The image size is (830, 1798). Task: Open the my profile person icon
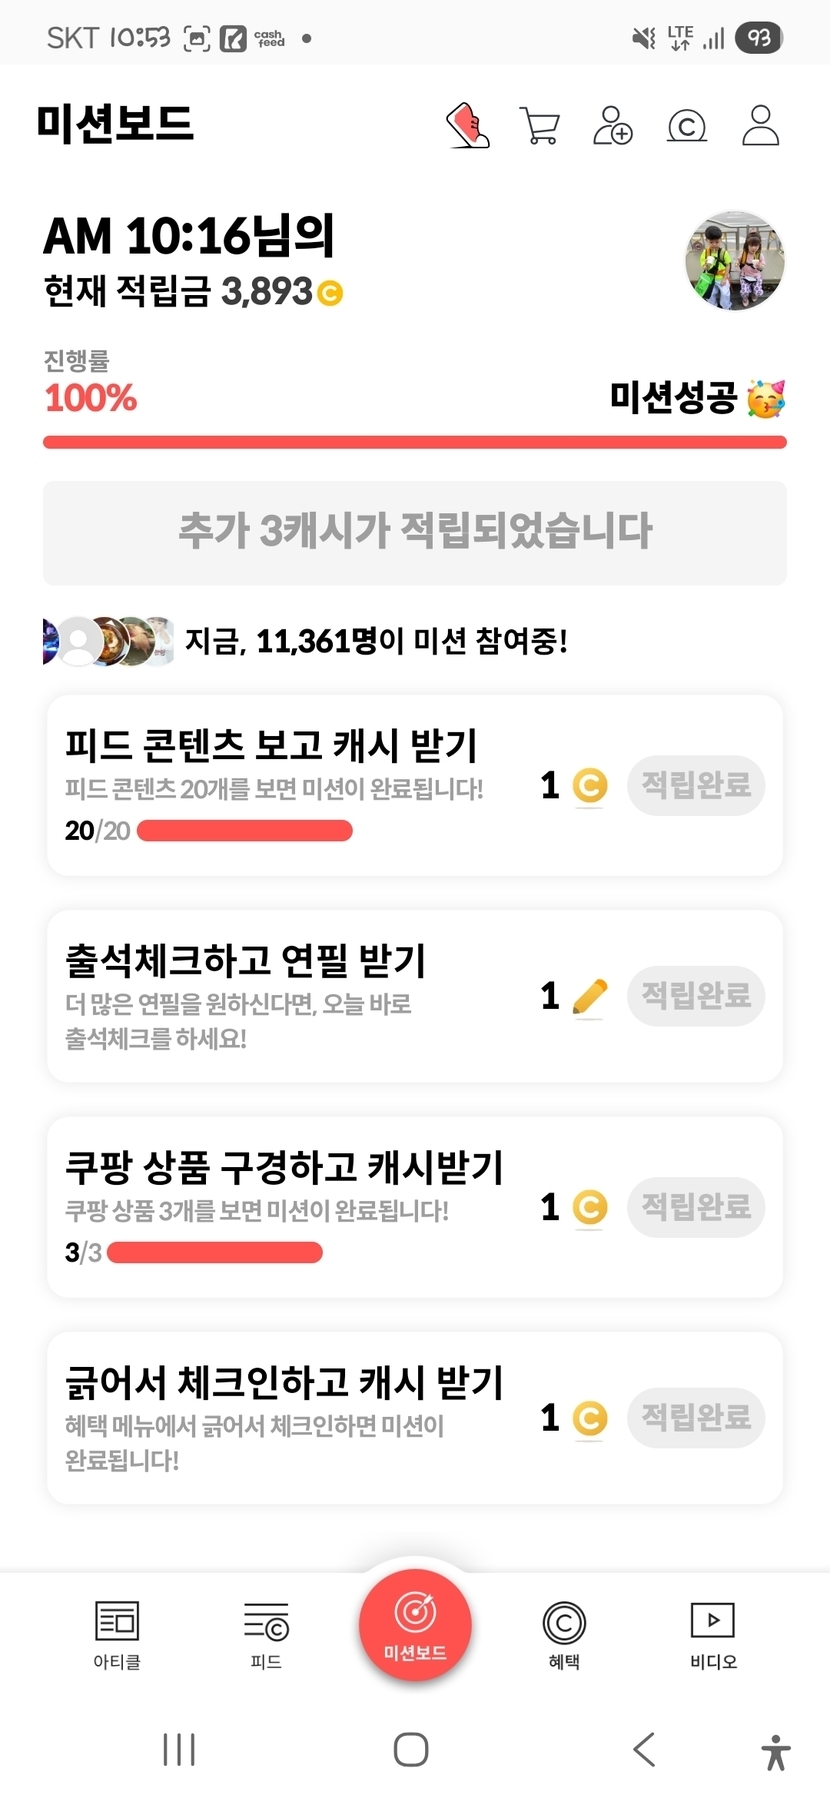[x=760, y=126]
